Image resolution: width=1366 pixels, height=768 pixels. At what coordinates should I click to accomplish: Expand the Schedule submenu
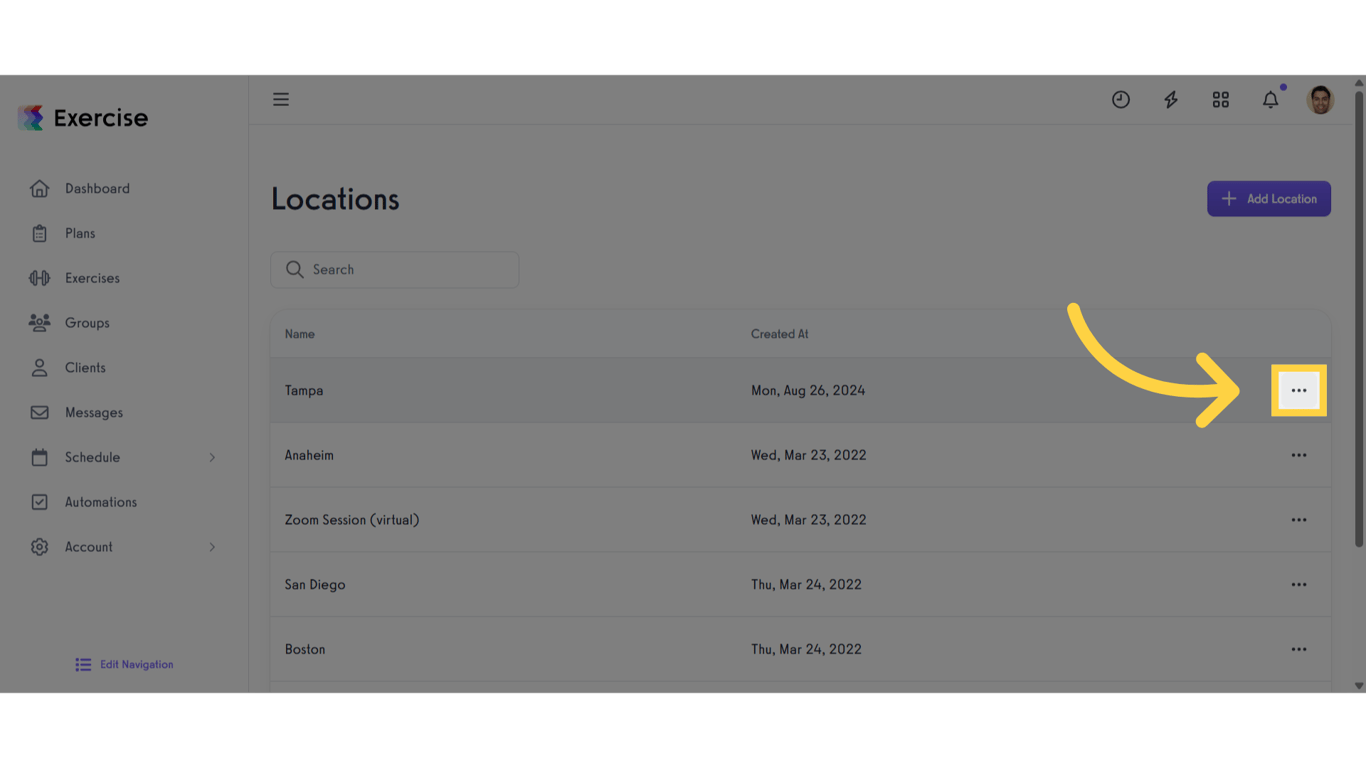pyautogui.click(x=212, y=457)
